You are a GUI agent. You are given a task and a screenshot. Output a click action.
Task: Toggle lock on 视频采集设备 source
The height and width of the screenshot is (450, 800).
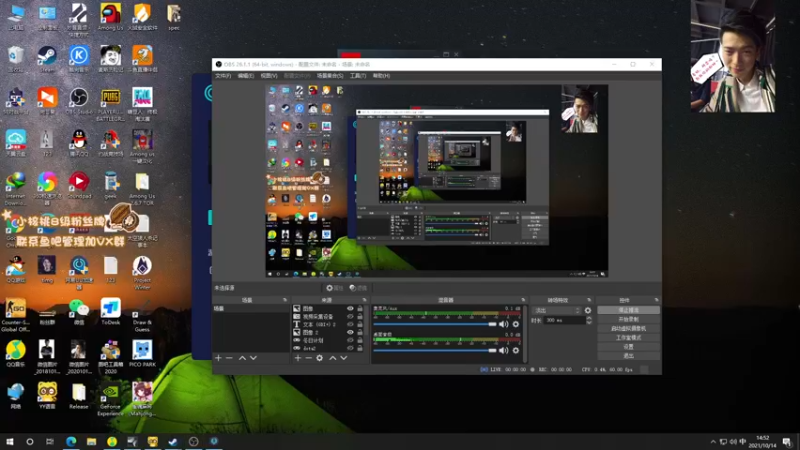360,316
